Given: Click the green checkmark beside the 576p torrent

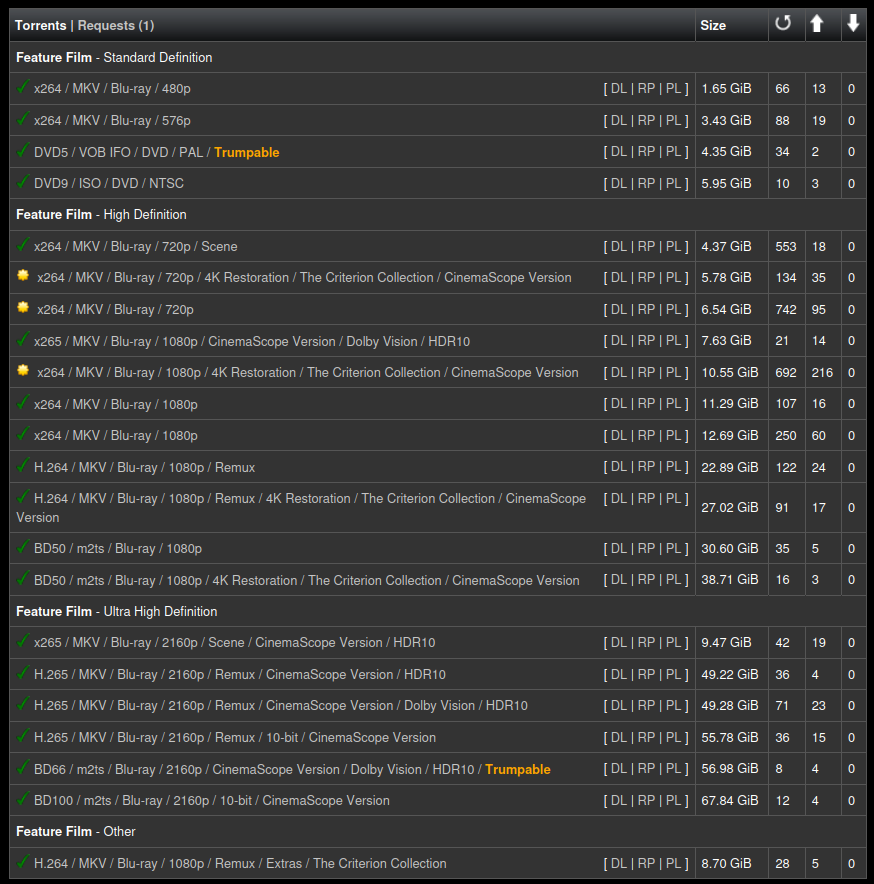Looking at the screenshot, I should pyautogui.click(x=23, y=119).
